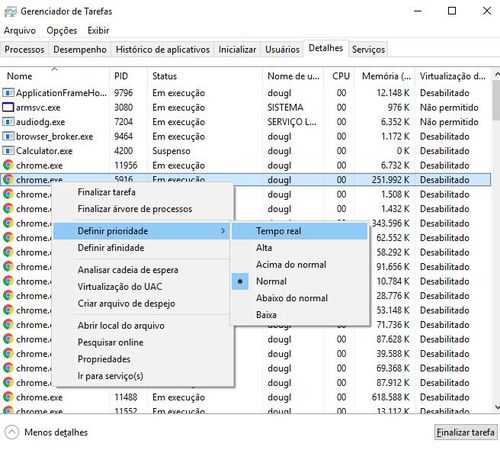Click the Chrome icon of PID 11956

(8, 165)
